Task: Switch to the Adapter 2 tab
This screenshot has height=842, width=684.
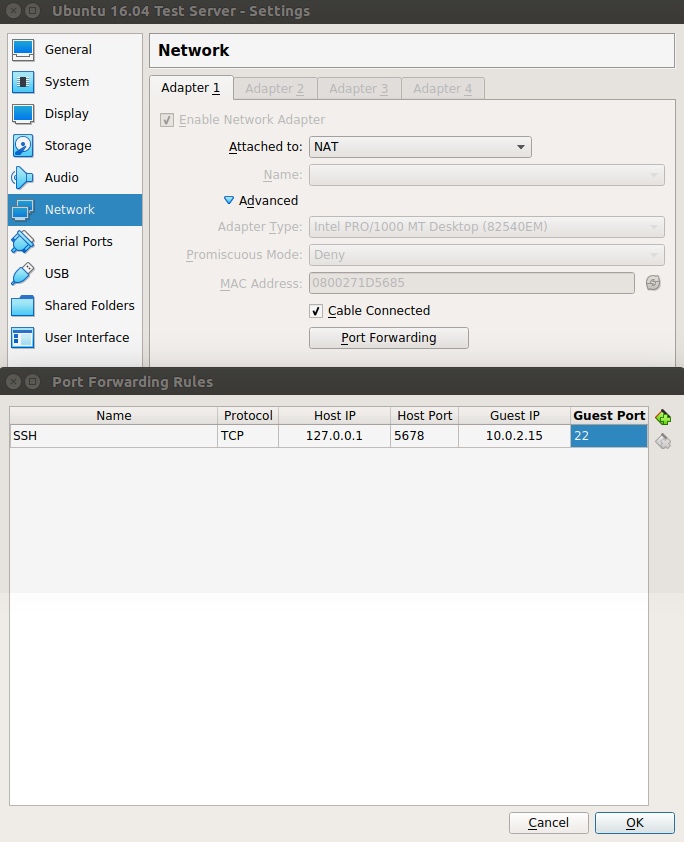Action: point(275,89)
